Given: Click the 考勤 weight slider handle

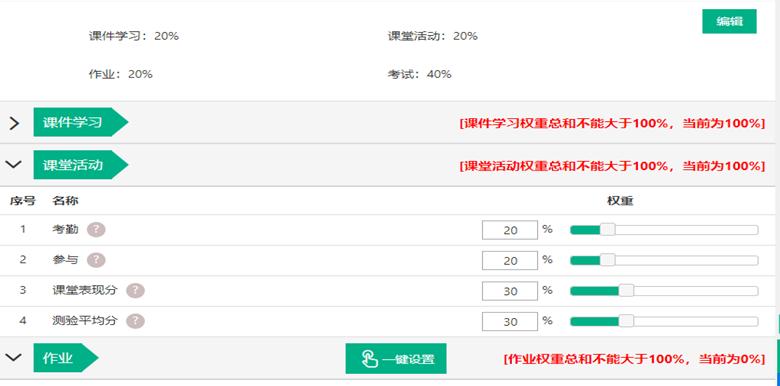Looking at the screenshot, I should point(607,230).
